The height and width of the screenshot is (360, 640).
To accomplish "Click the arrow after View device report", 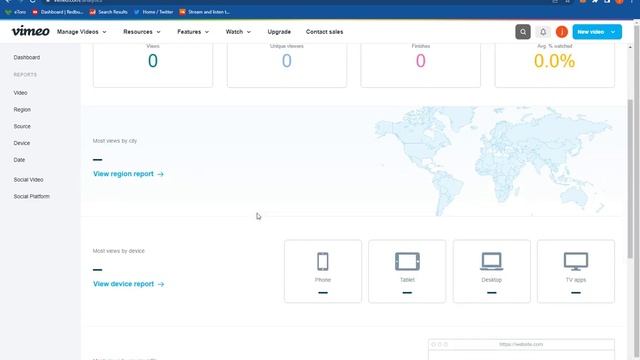I will pos(161,284).
